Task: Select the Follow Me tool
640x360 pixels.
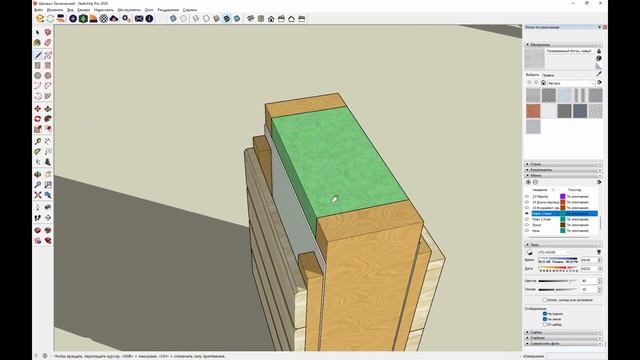Action: (48, 119)
